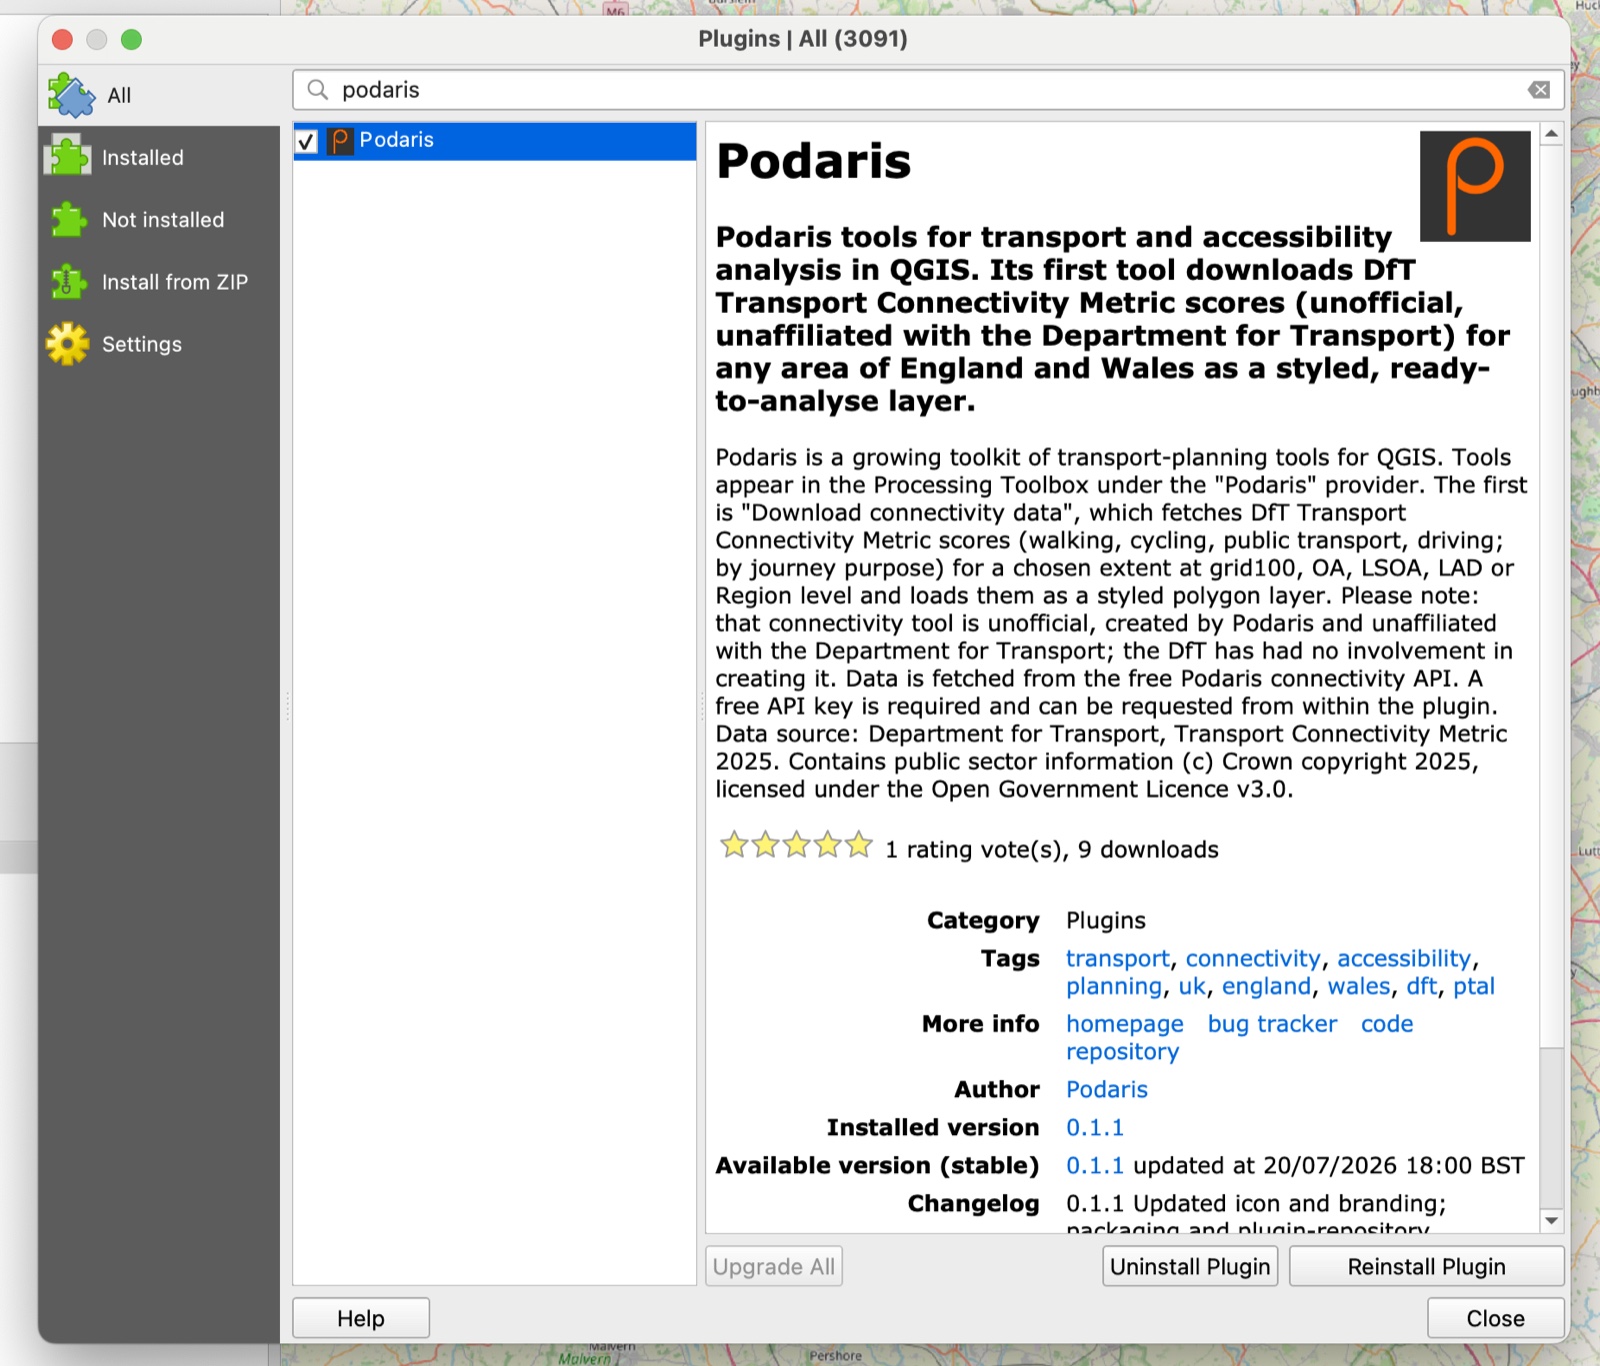Click Reinstall Plugin

1426,1266
